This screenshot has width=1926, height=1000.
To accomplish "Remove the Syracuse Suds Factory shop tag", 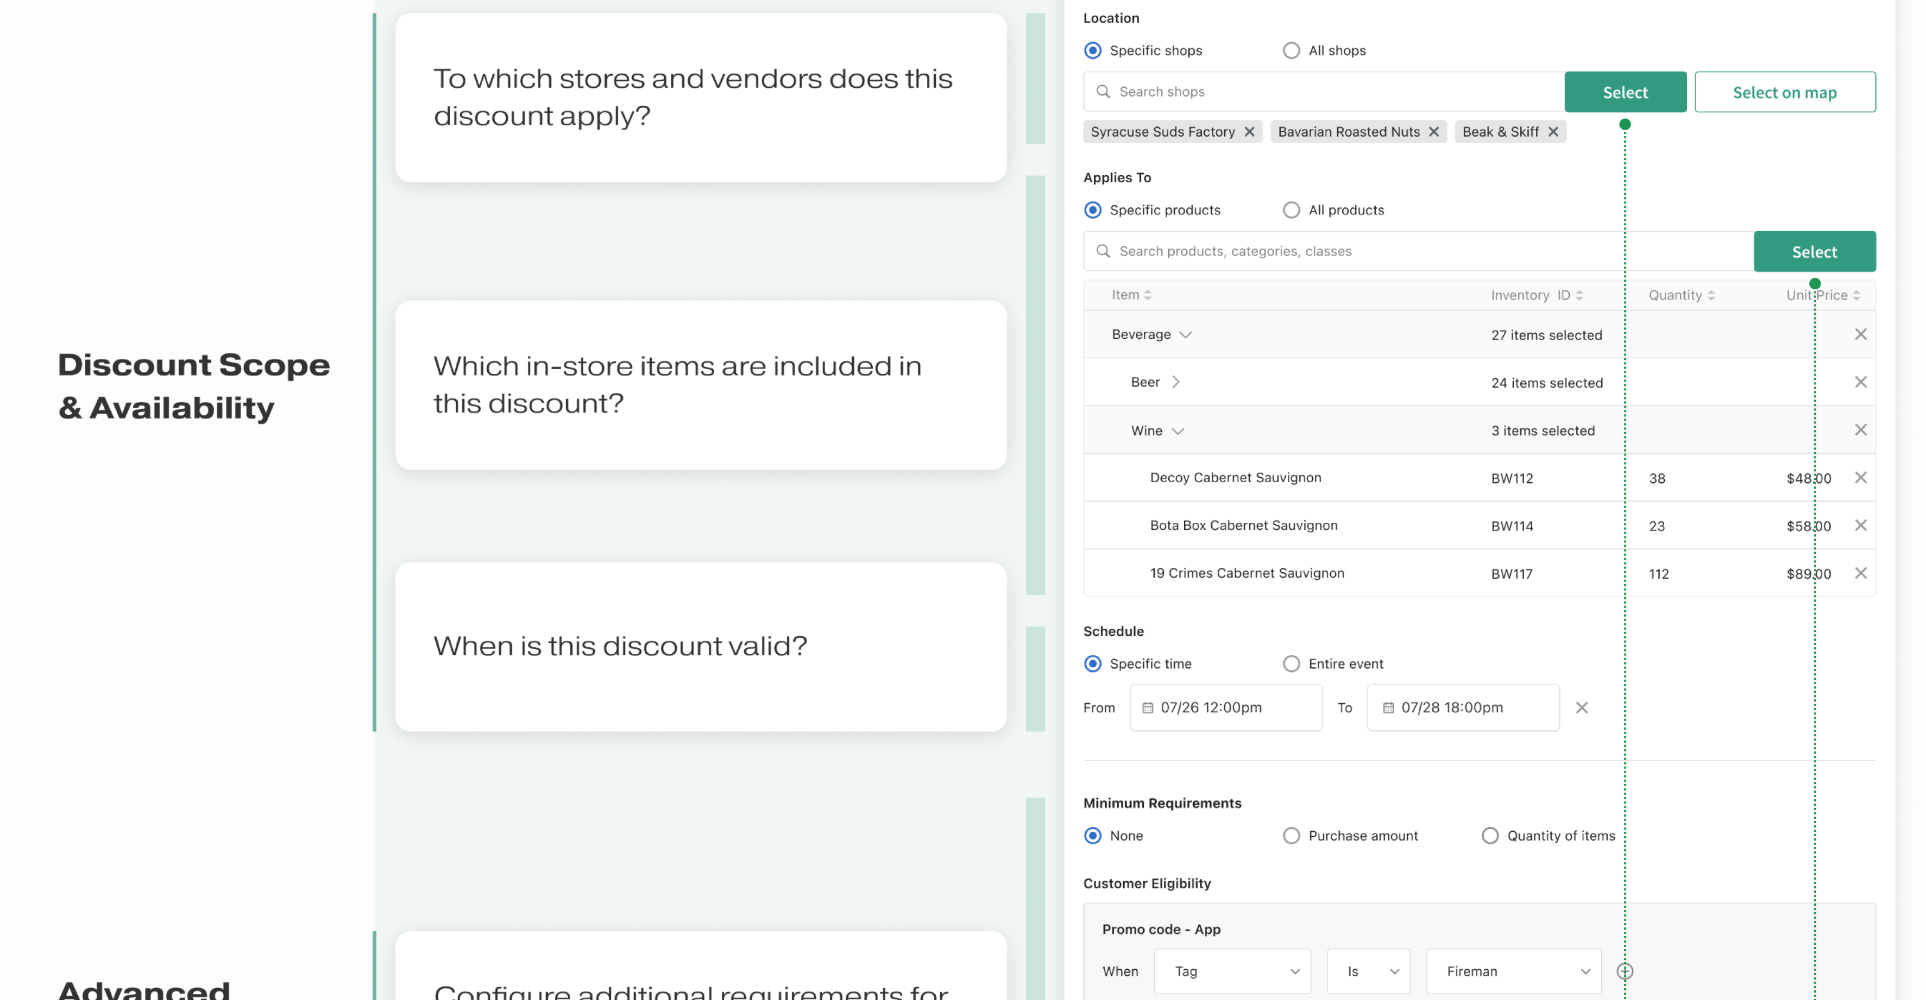I will coord(1249,132).
